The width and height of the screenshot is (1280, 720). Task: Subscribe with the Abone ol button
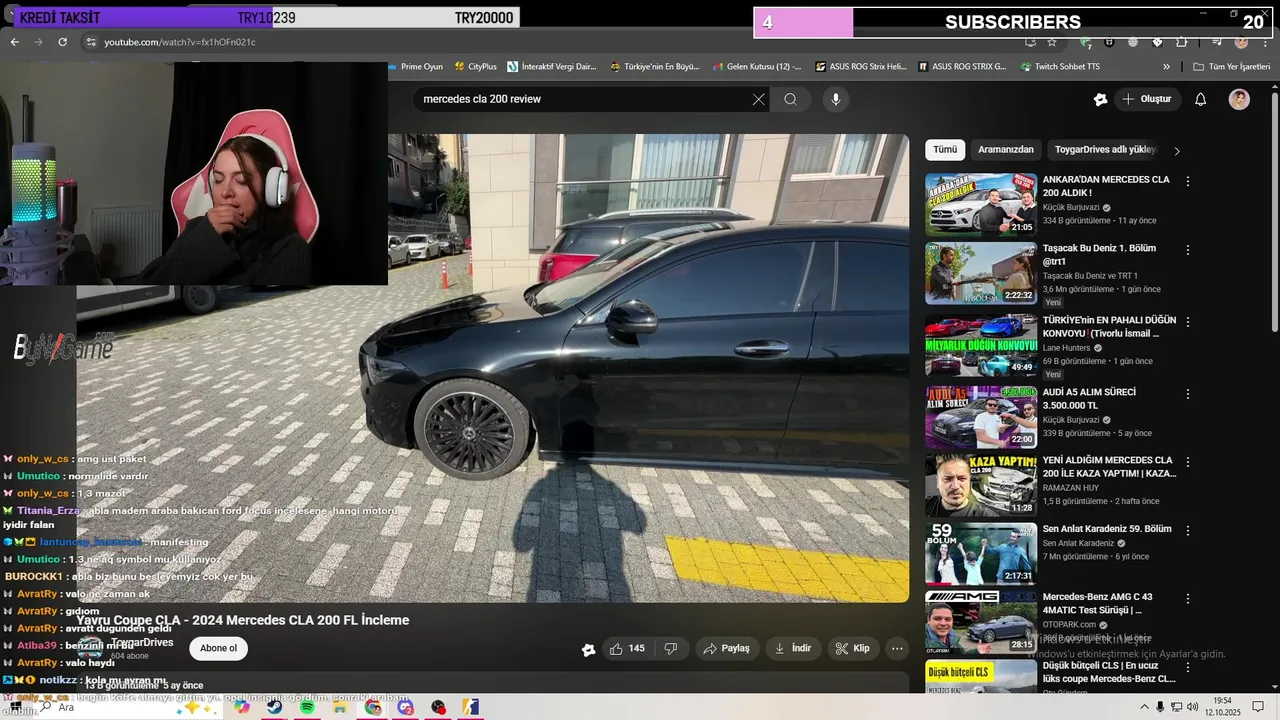point(219,648)
